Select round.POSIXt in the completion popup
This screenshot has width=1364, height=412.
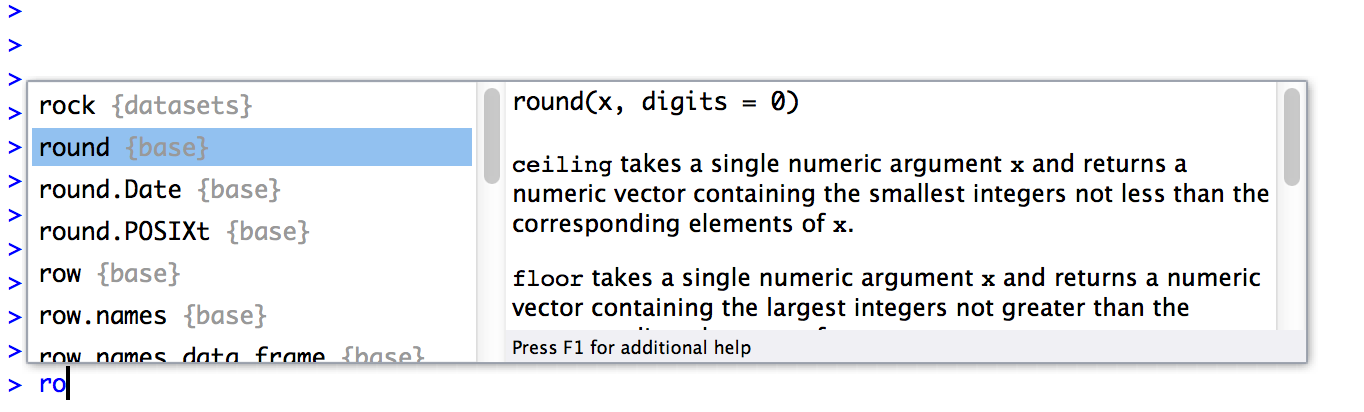click(125, 231)
